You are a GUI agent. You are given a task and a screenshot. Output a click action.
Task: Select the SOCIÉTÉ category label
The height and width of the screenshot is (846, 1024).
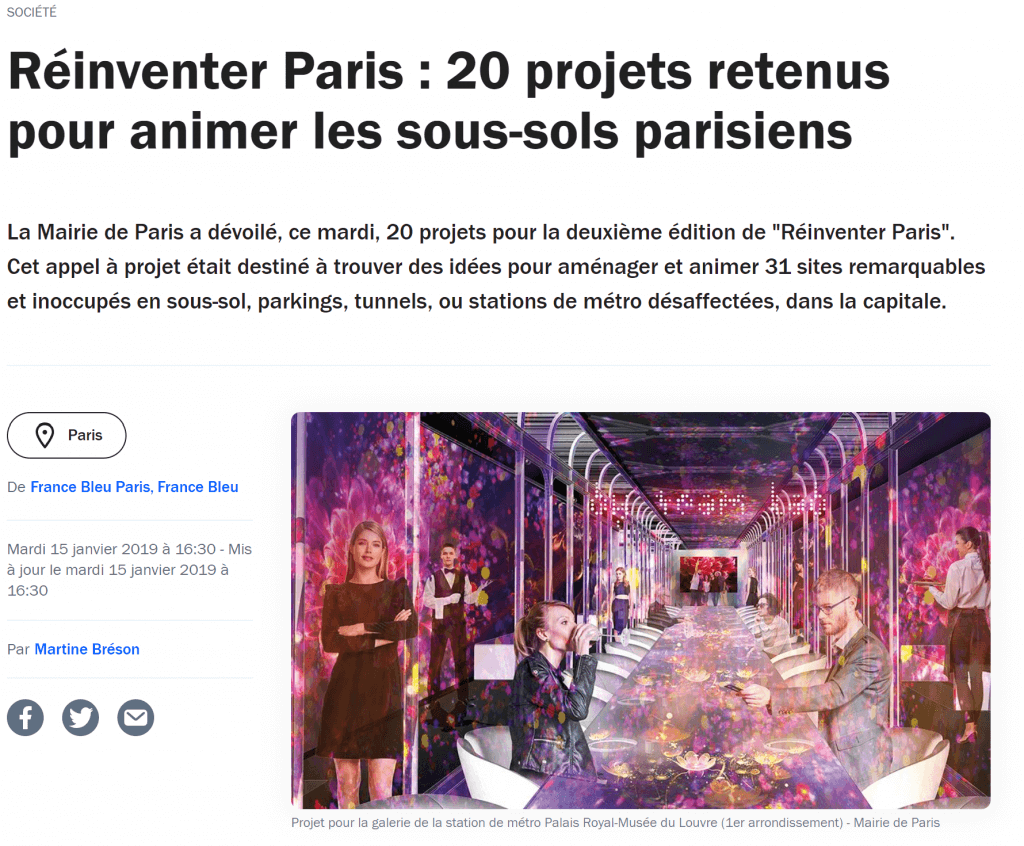31,12
